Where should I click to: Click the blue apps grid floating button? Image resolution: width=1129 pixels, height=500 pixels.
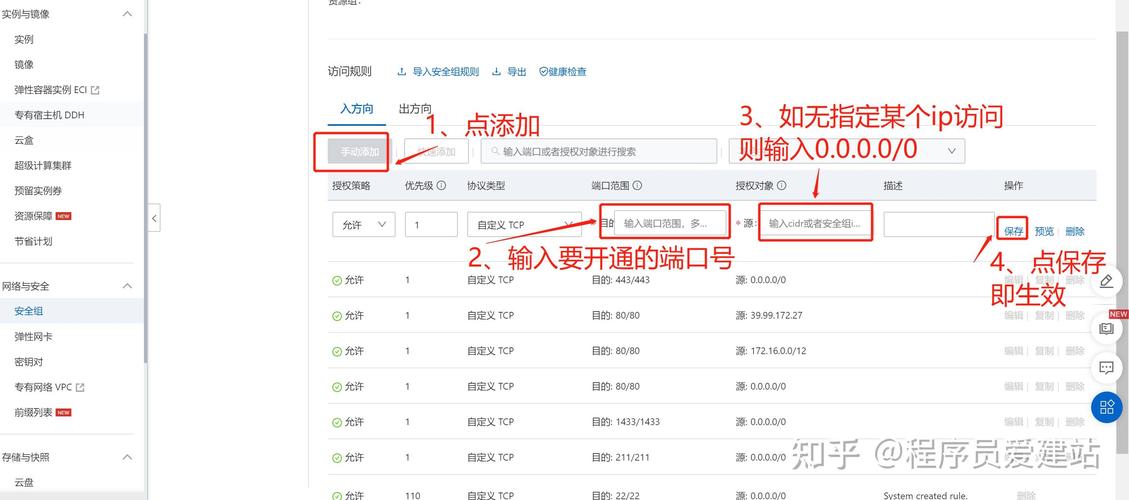coord(1107,408)
